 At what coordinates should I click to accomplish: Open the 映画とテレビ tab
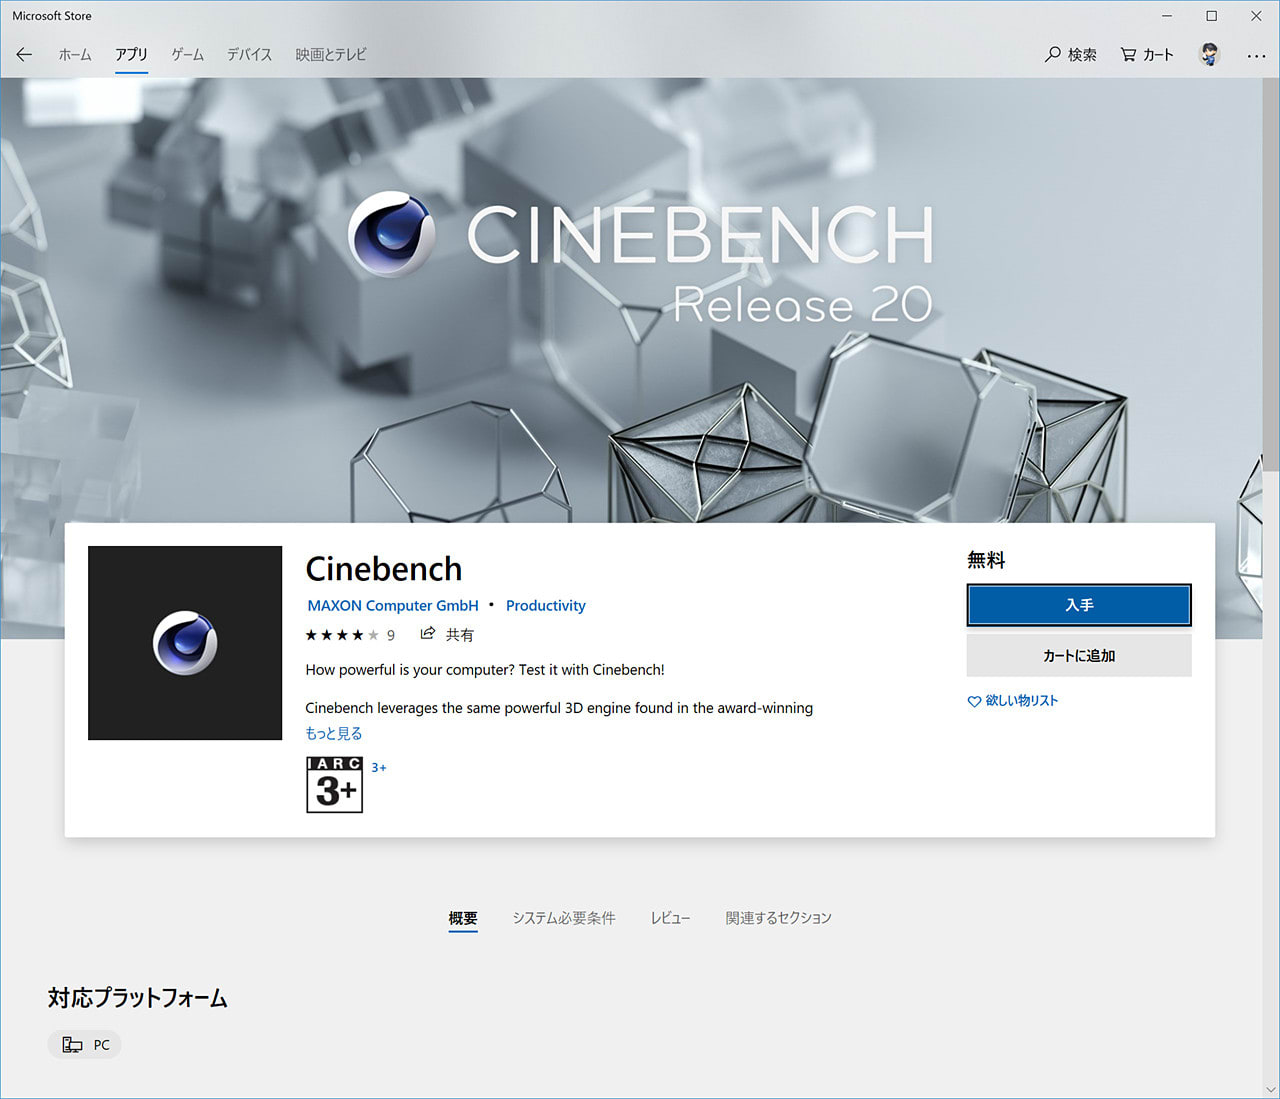pyautogui.click(x=331, y=55)
